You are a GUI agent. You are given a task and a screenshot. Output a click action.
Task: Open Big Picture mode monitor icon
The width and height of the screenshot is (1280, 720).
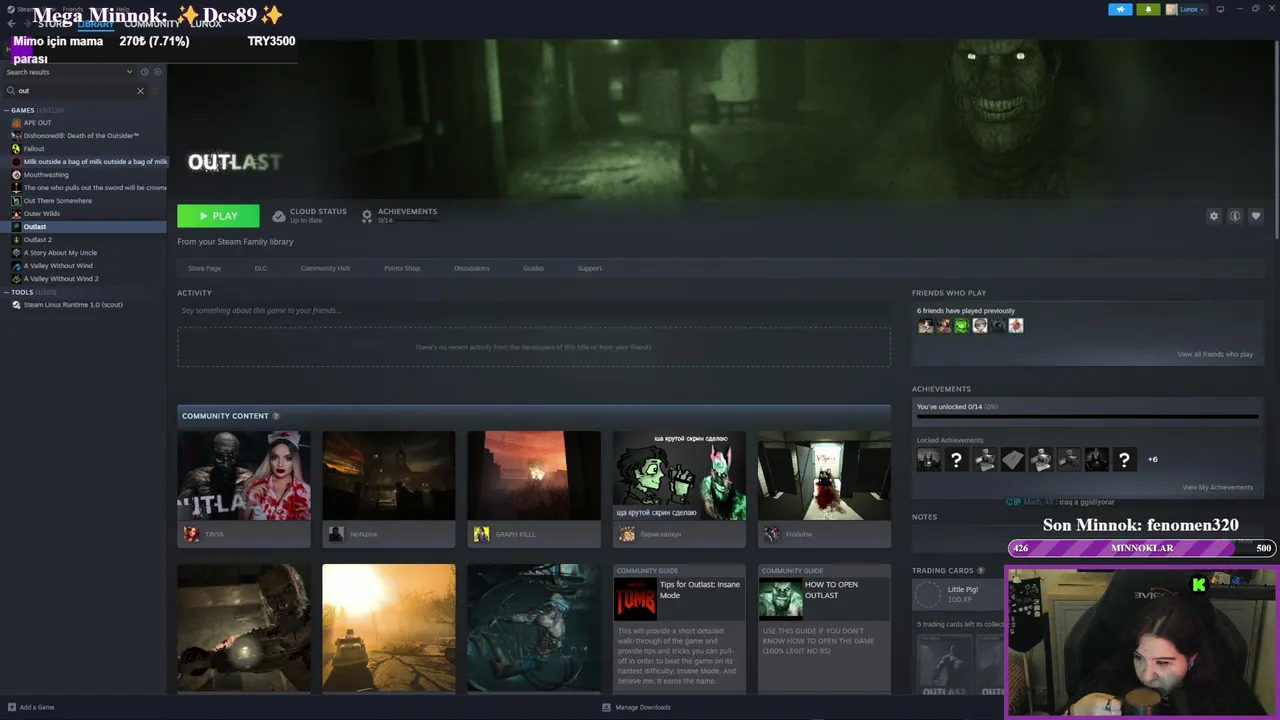[1221, 9]
